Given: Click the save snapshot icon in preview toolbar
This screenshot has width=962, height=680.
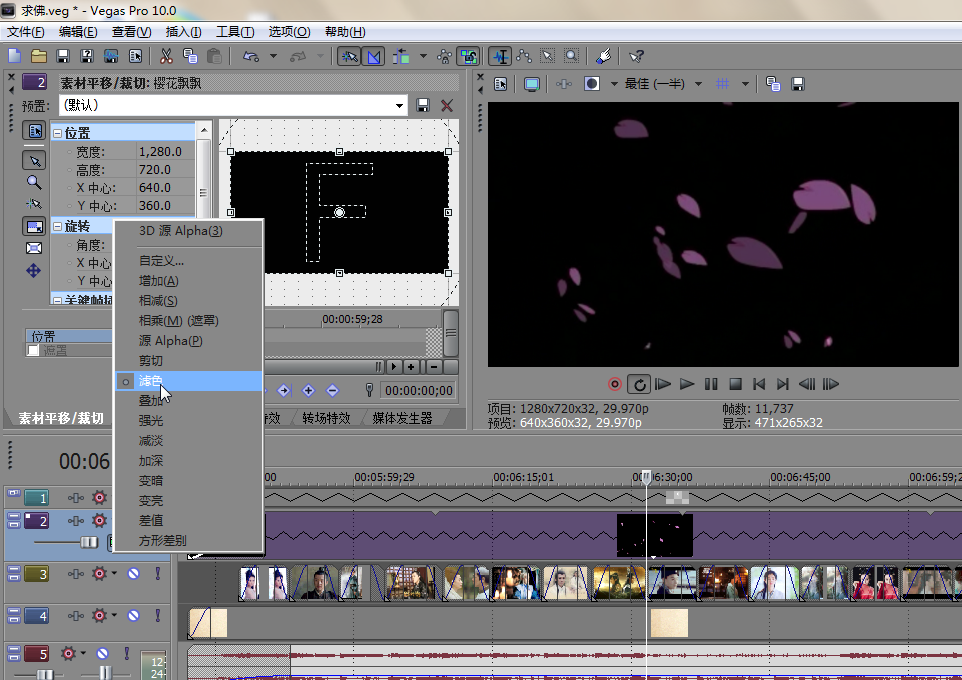Looking at the screenshot, I should [798, 84].
